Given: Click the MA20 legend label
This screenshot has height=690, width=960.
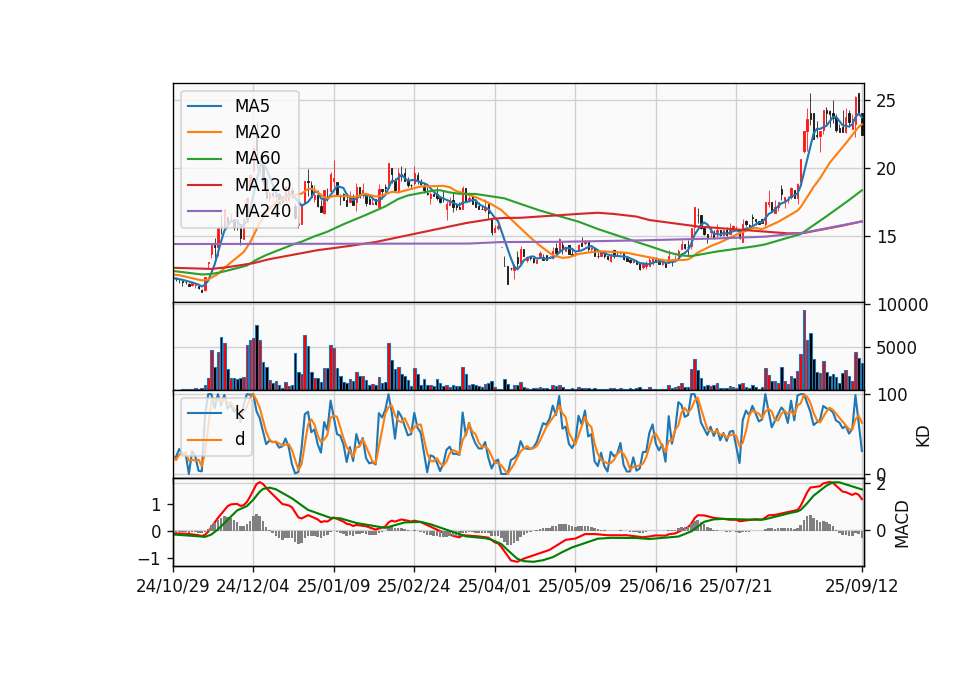Looking at the screenshot, I should click(x=257, y=132).
